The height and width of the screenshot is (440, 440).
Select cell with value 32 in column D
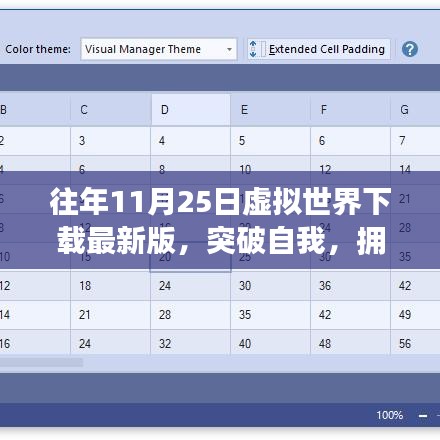[191, 344]
